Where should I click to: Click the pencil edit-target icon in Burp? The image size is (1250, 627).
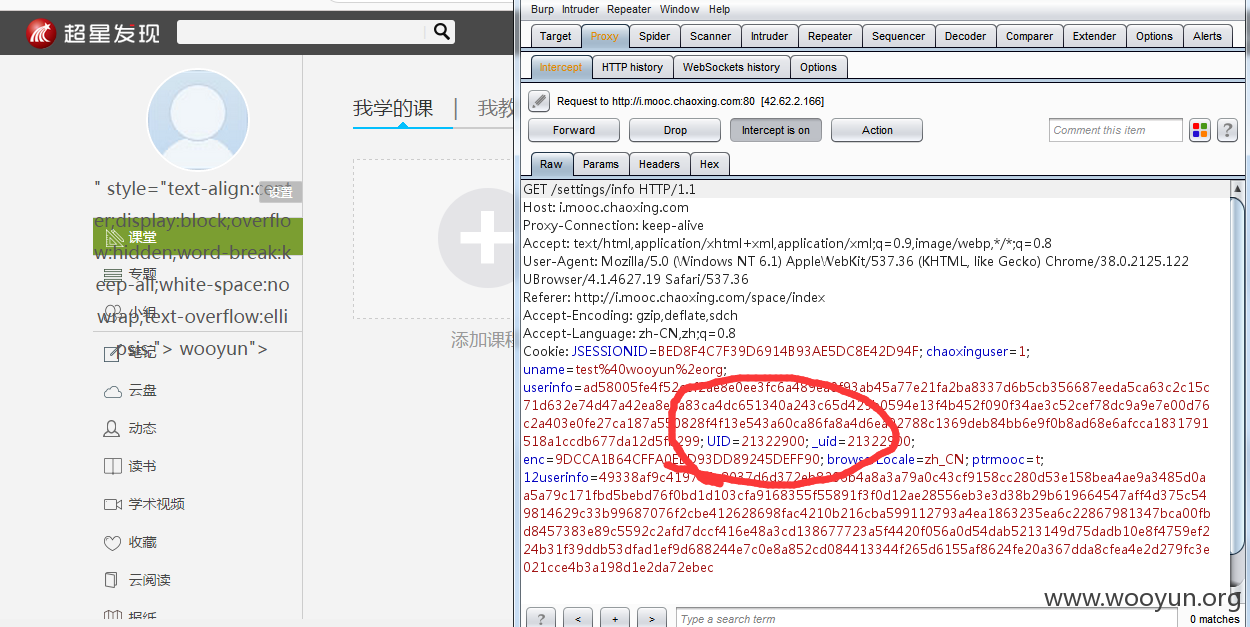click(x=539, y=100)
